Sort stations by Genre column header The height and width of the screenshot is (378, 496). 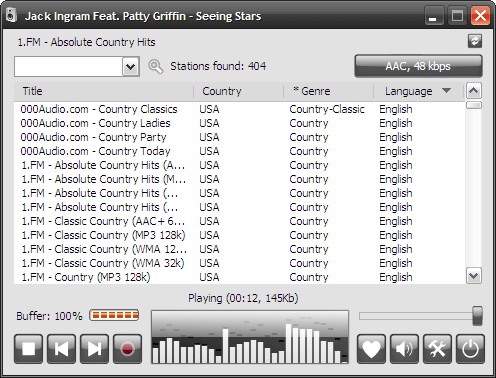[x=328, y=91]
